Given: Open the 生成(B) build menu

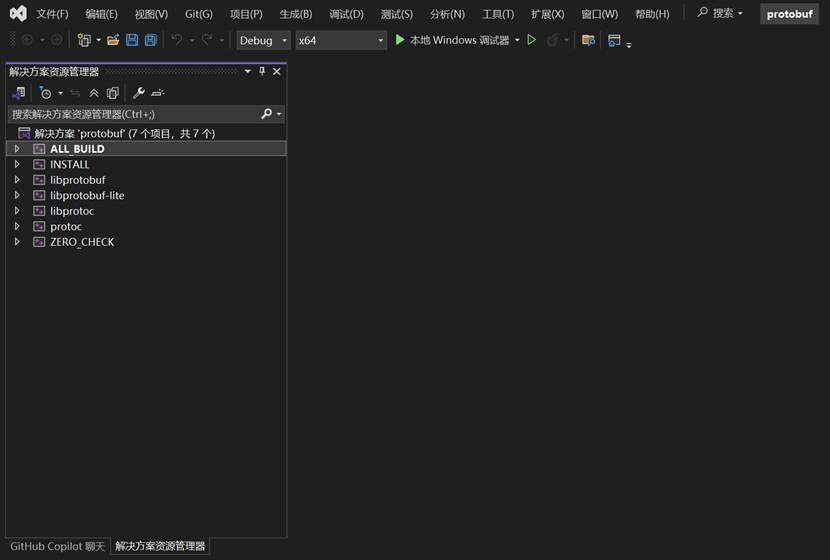Looking at the screenshot, I should click(295, 14).
